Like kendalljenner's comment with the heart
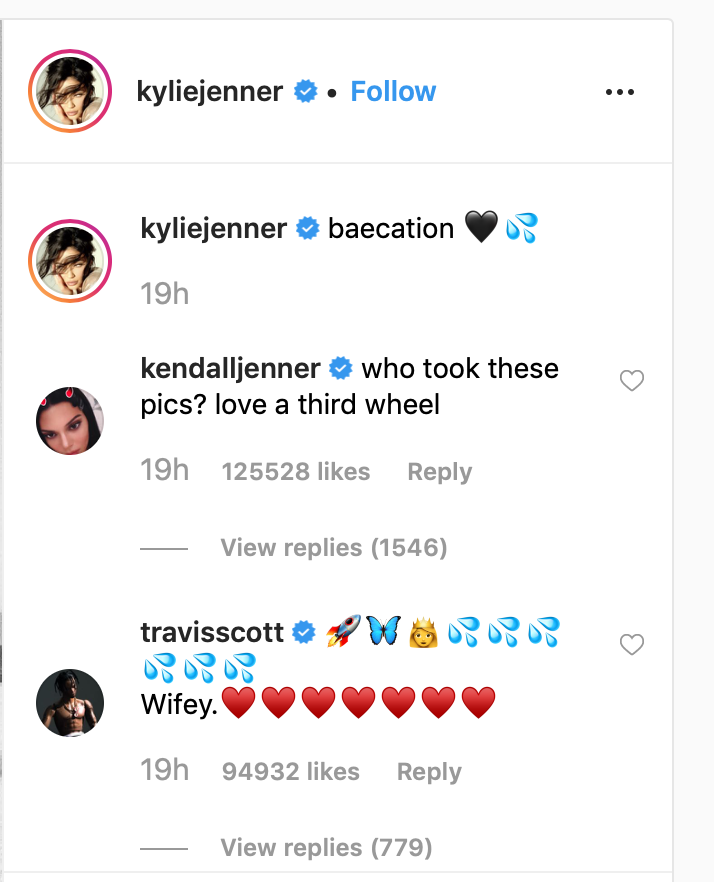Viewport: 714px width, 882px height. click(632, 380)
